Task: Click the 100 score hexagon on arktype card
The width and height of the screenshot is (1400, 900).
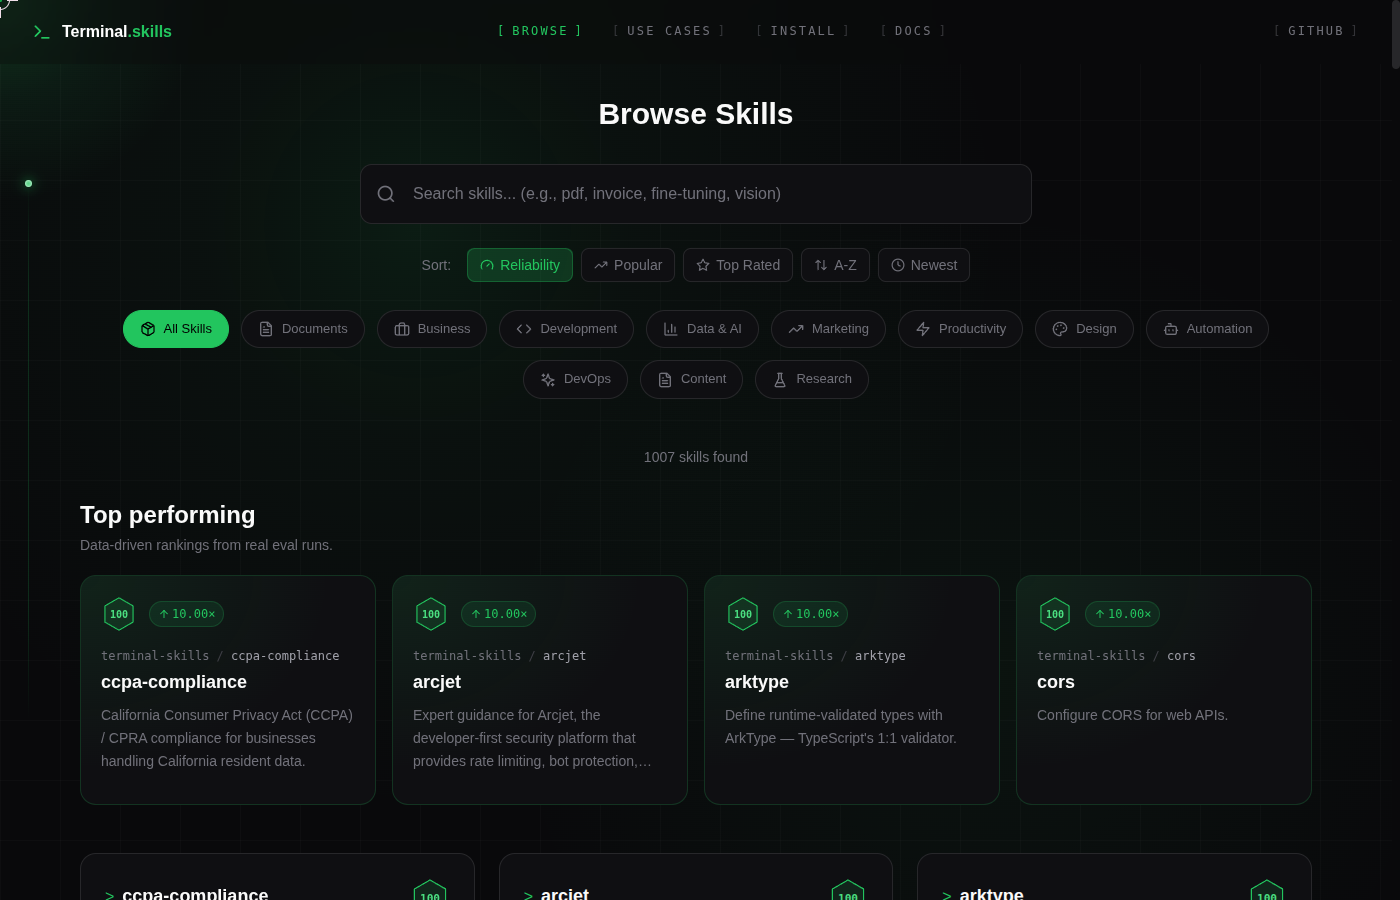Action: tap(743, 614)
